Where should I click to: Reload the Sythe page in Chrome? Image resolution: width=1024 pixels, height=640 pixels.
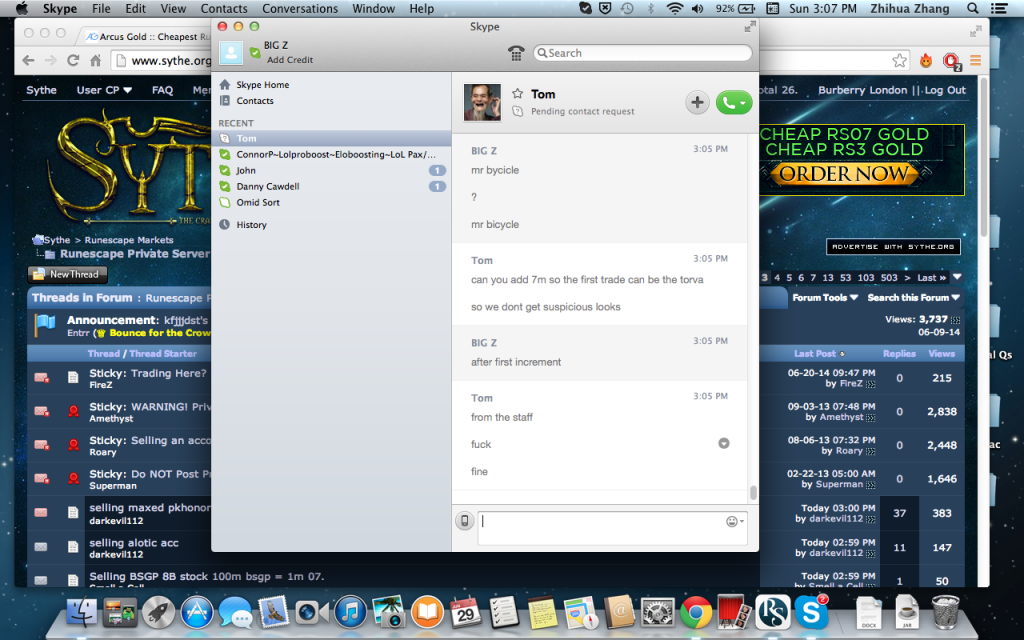coord(73,61)
